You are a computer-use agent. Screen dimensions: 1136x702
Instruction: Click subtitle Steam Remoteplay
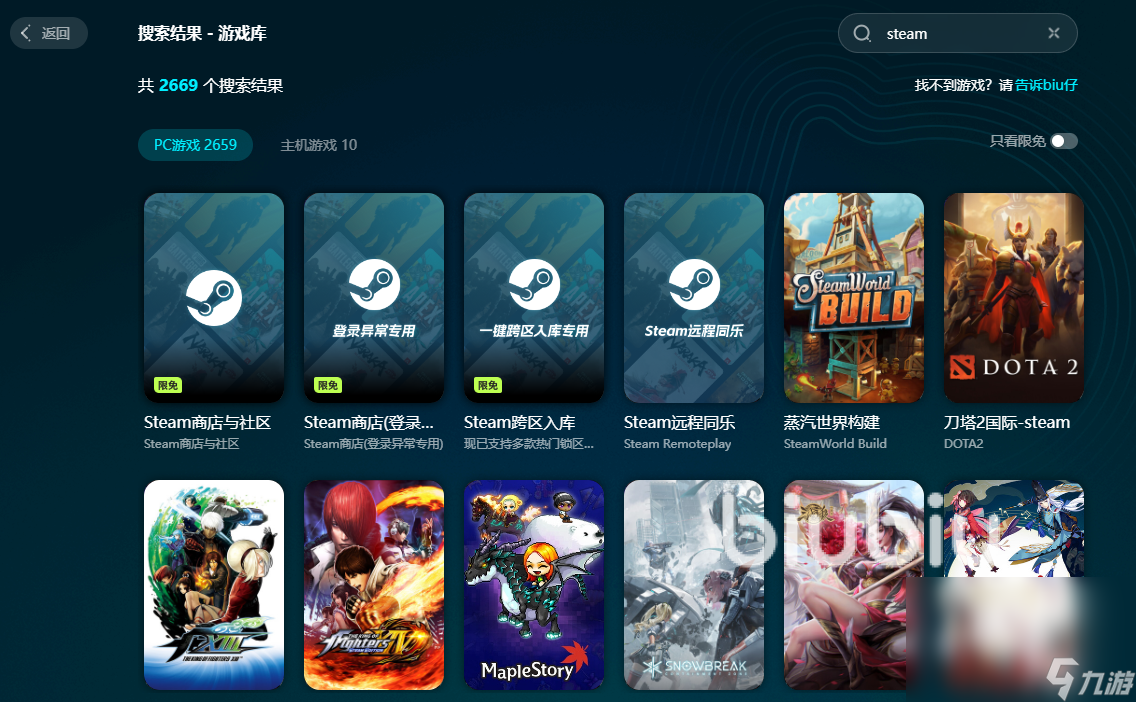click(x=677, y=443)
